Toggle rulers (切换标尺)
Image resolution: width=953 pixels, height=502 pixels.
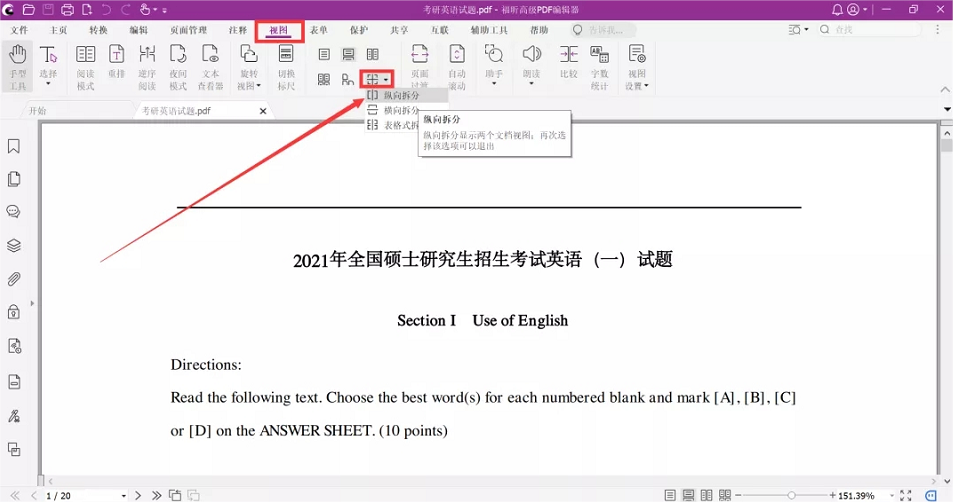286,66
